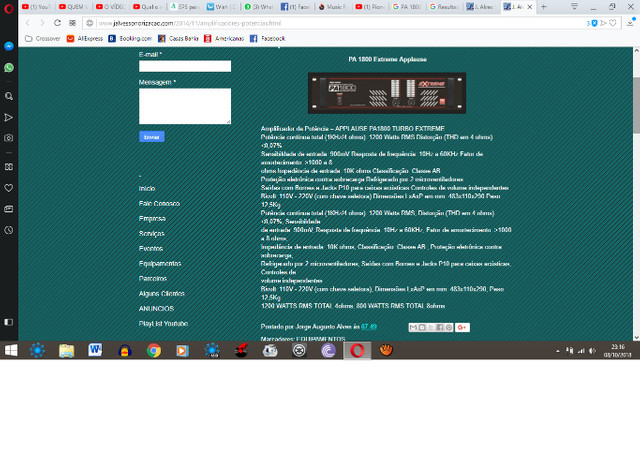Switch to the first YouTube tab

(36, 7)
